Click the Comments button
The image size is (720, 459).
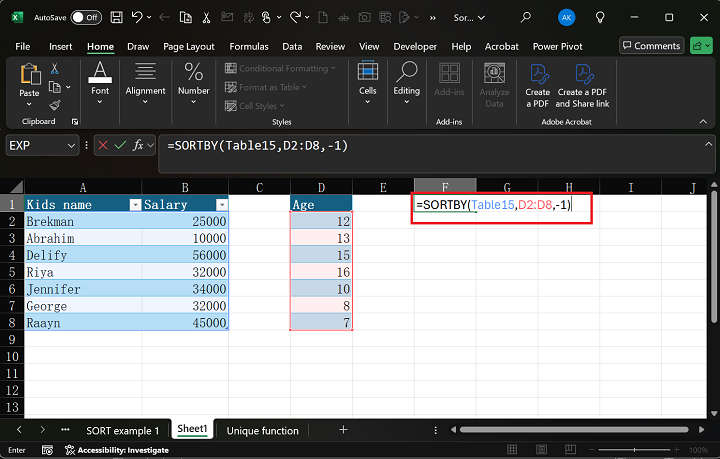click(x=651, y=46)
